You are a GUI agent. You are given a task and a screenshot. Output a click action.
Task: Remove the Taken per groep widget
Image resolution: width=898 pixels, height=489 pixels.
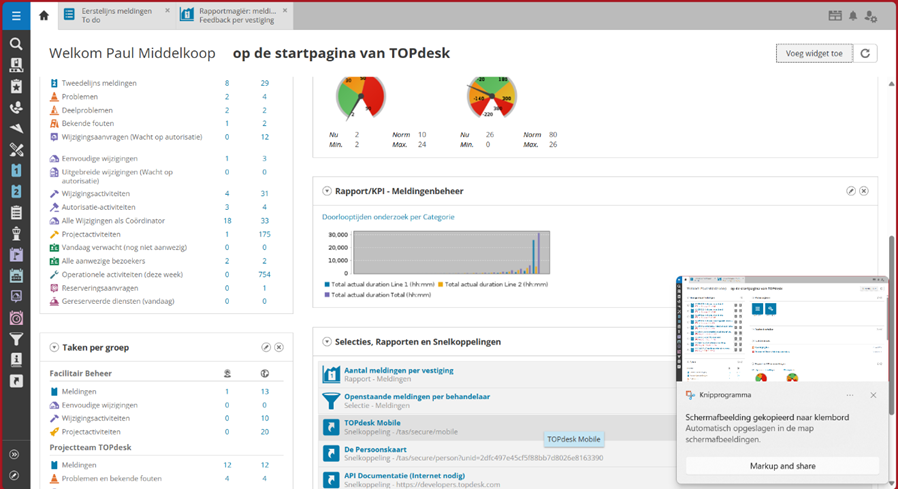click(x=279, y=347)
